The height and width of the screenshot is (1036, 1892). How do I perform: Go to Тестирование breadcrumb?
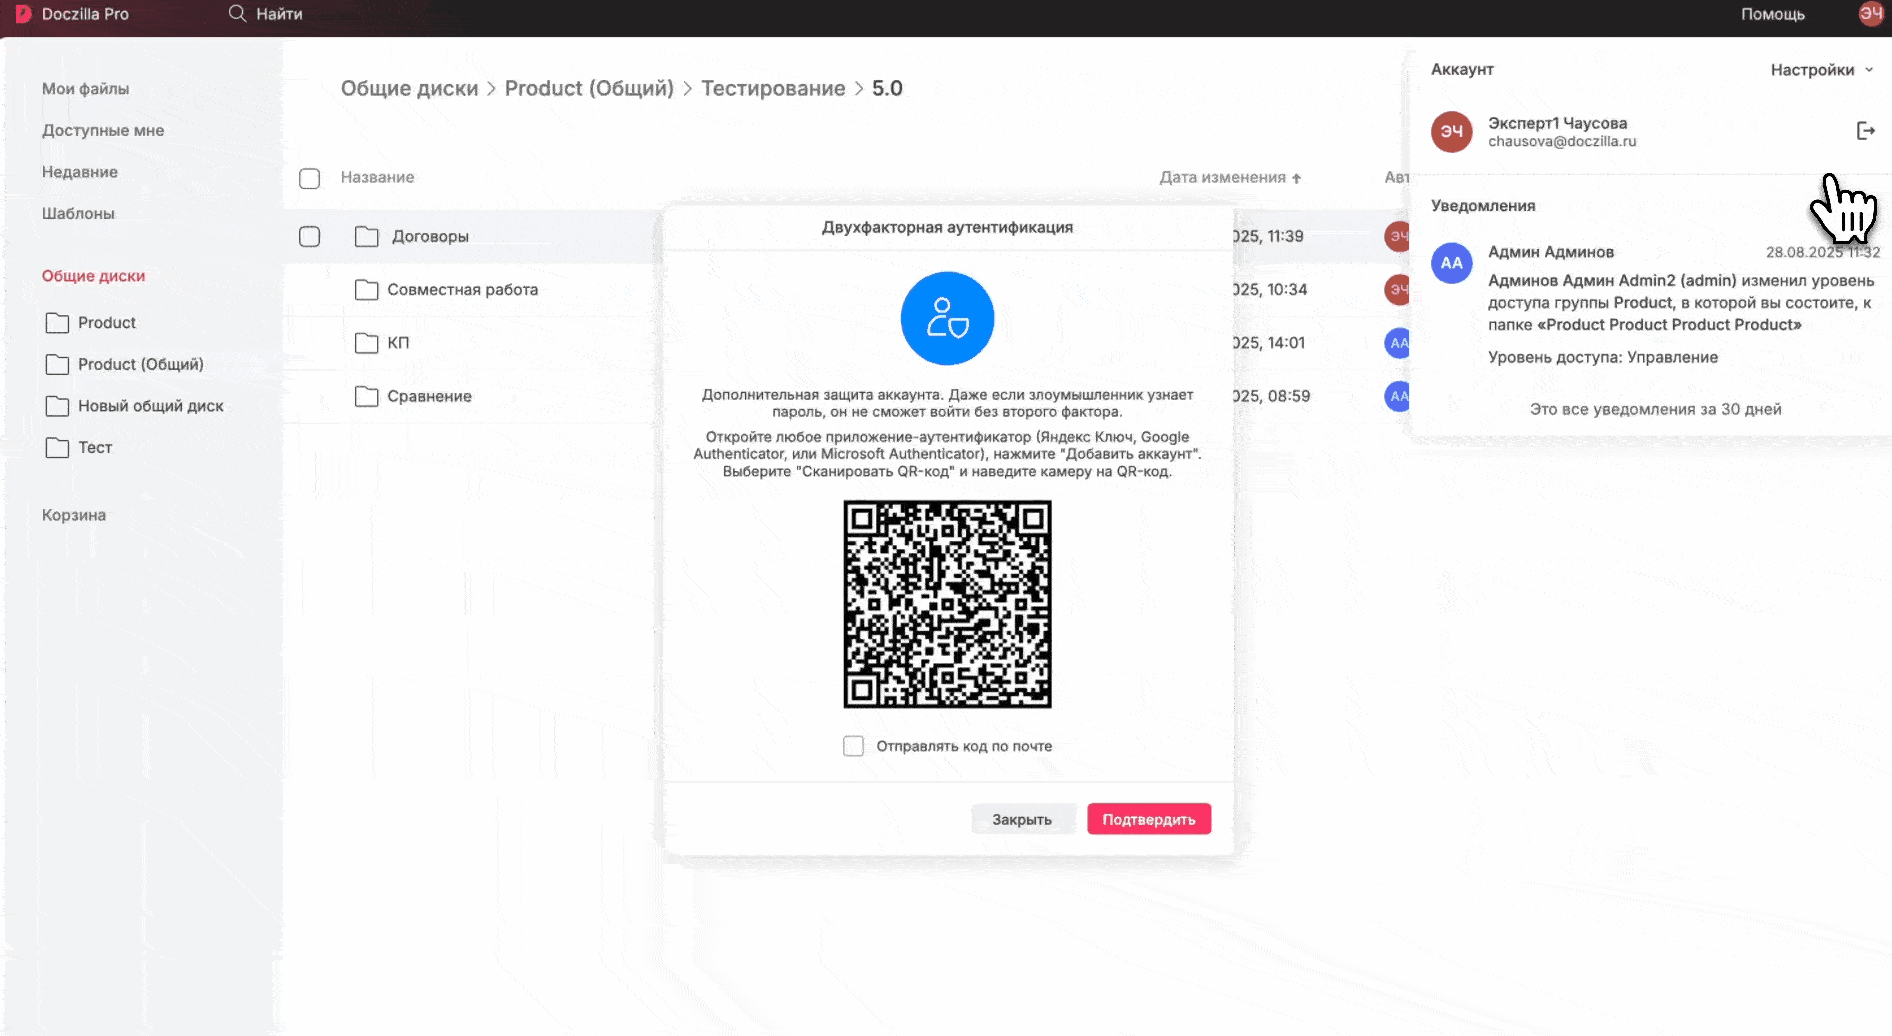pyautogui.click(x=773, y=88)
